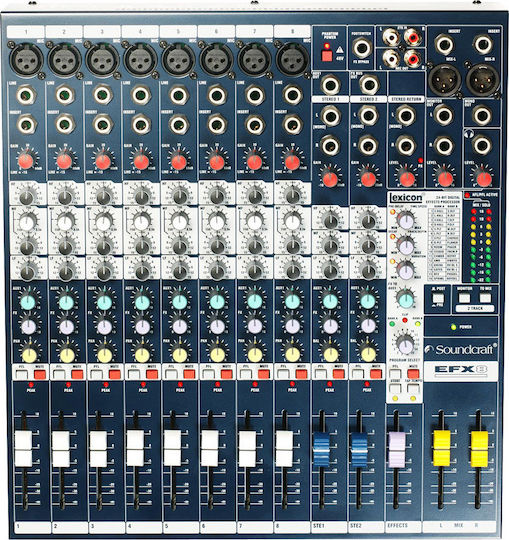This screenshot has width=509, height=540.
Task: Select the channel 4 XLR MIC input
Action: [140, 59]
